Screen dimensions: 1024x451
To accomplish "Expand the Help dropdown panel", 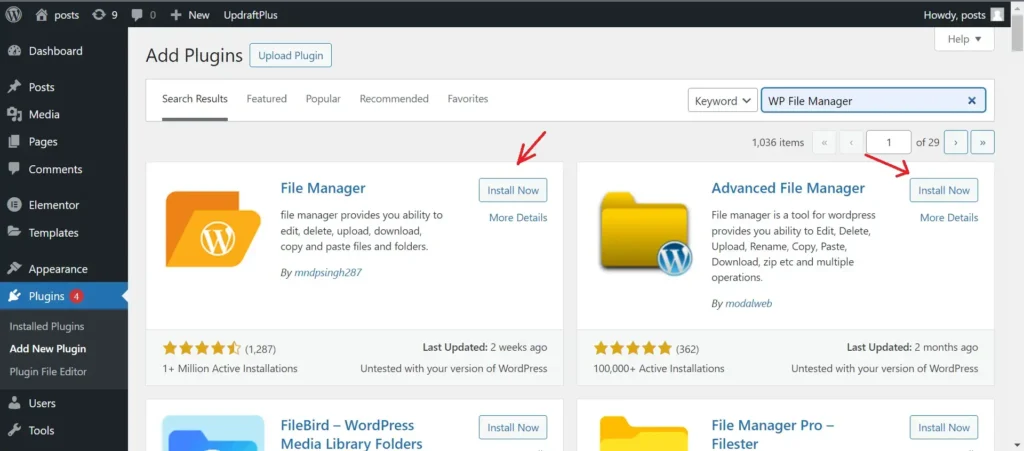I will [x=964, y=39].
